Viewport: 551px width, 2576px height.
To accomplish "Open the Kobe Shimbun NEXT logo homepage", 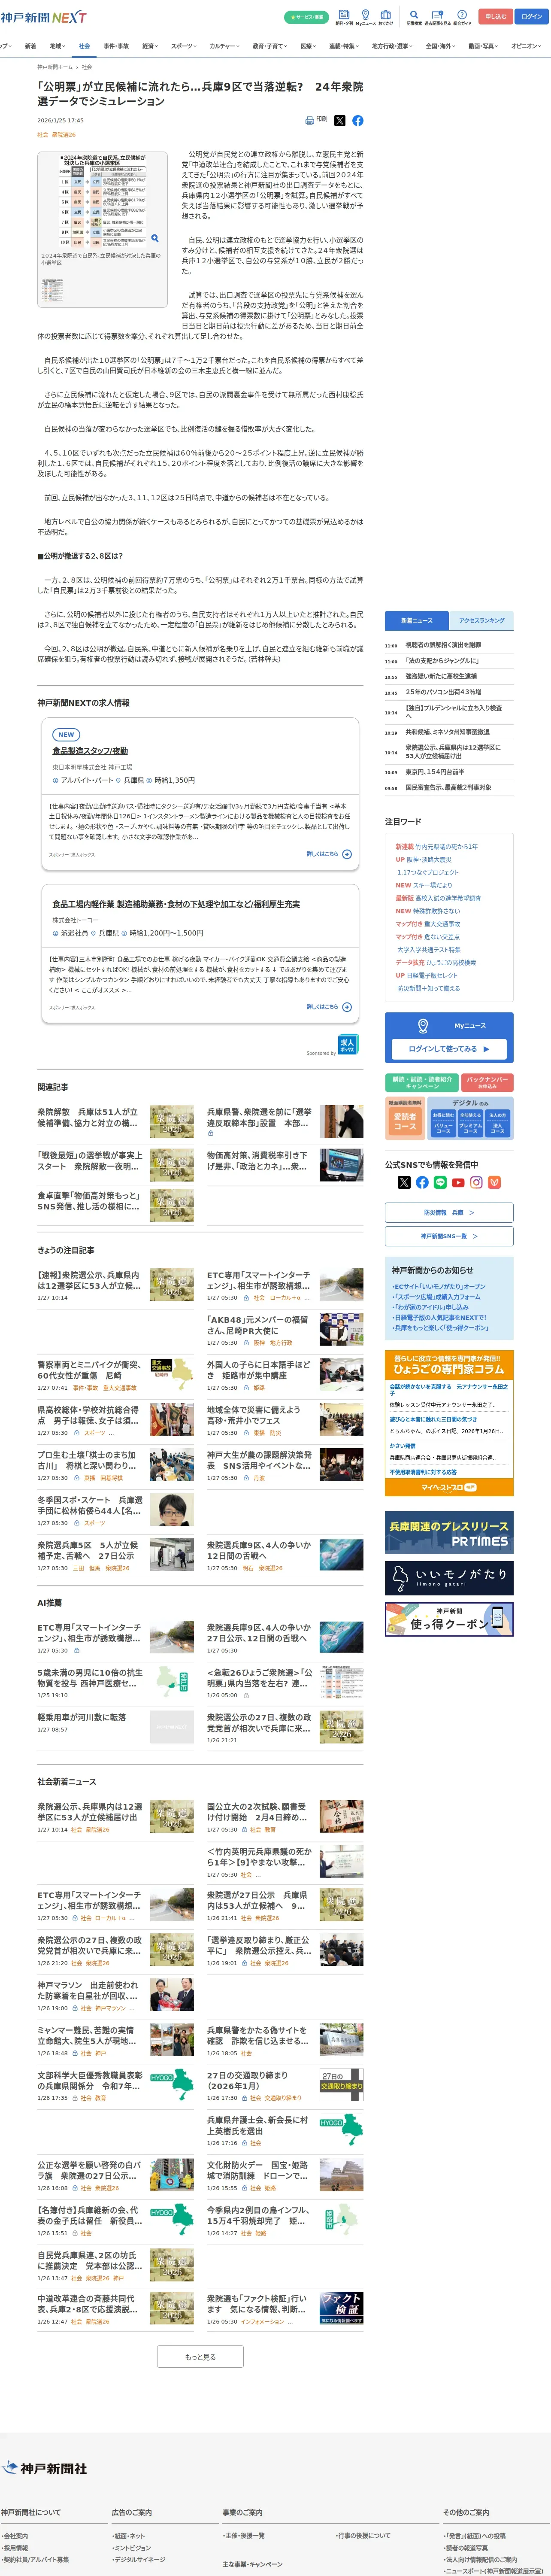I will point(44,17).
